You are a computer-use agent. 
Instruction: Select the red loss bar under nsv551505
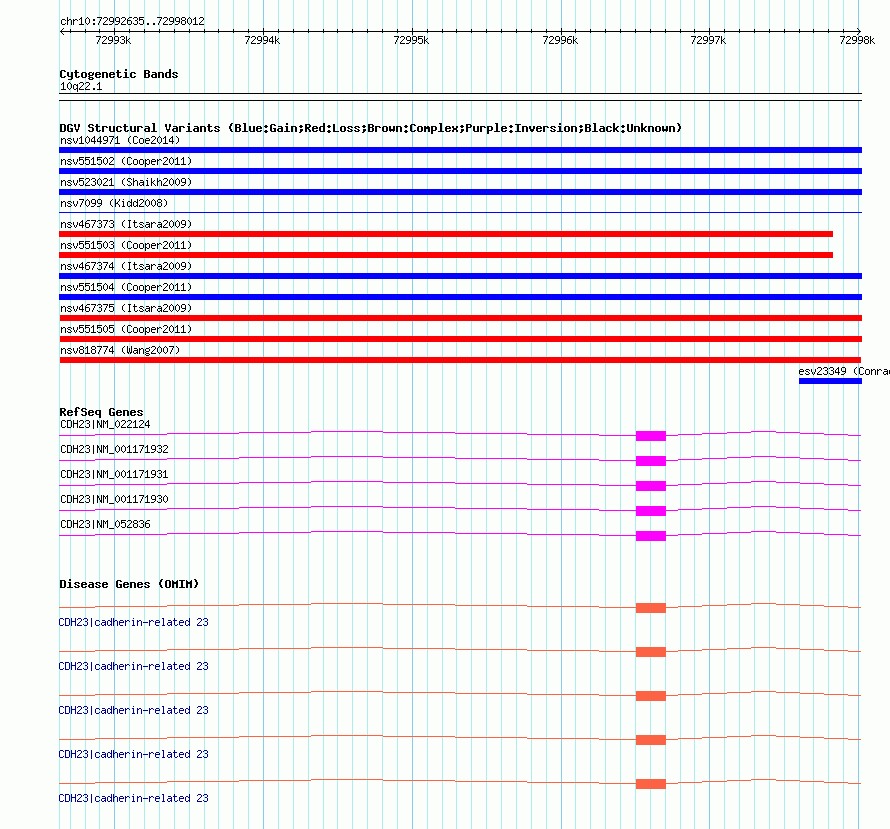point(460,339)
